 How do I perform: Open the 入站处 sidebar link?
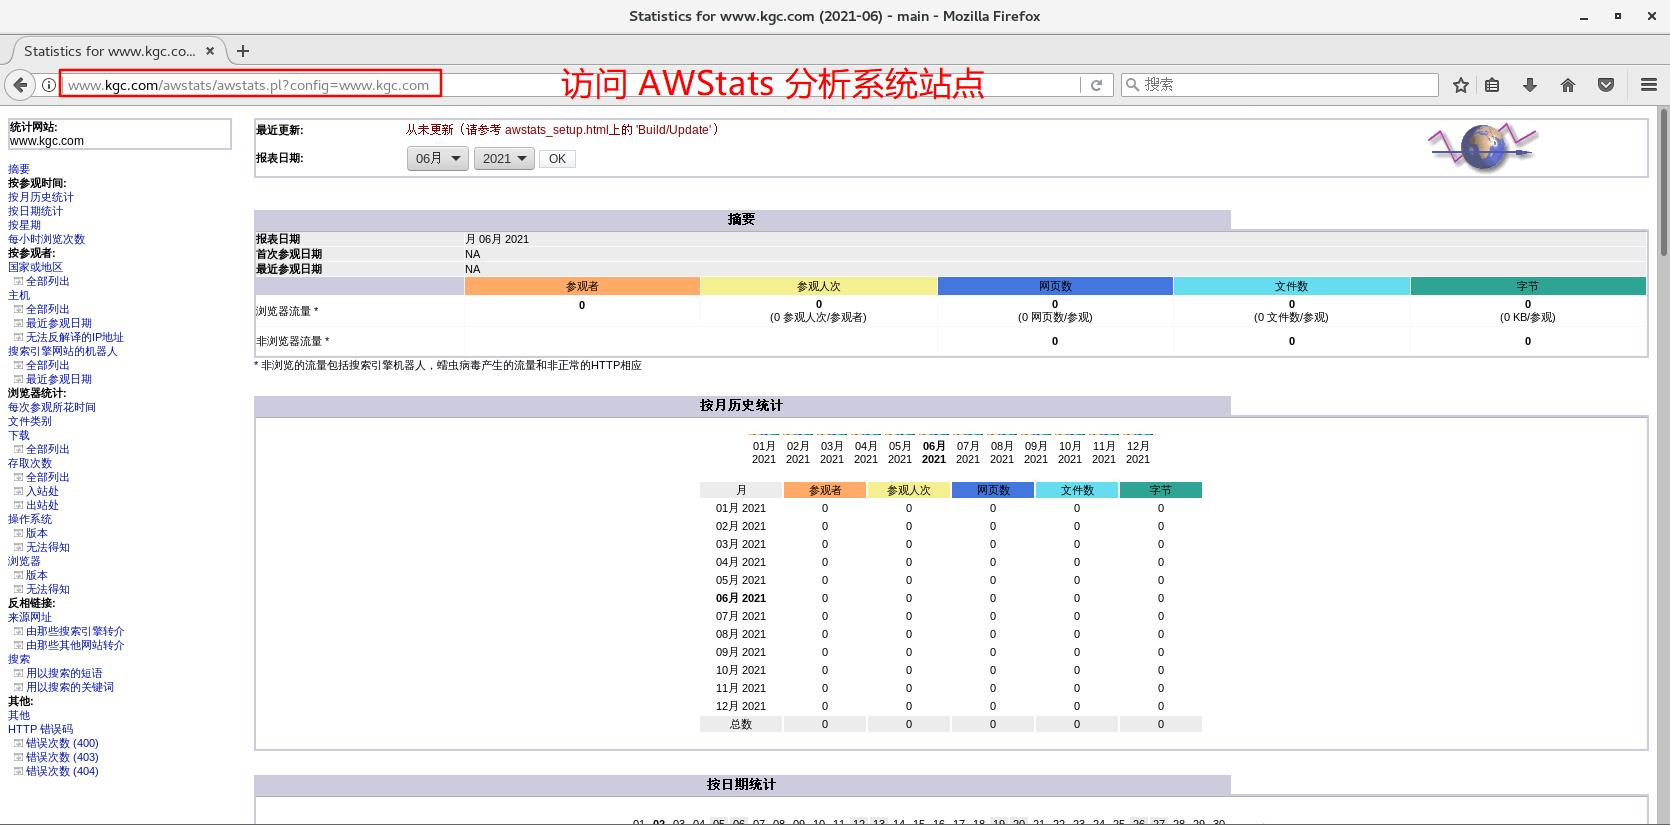click(42, 491)
